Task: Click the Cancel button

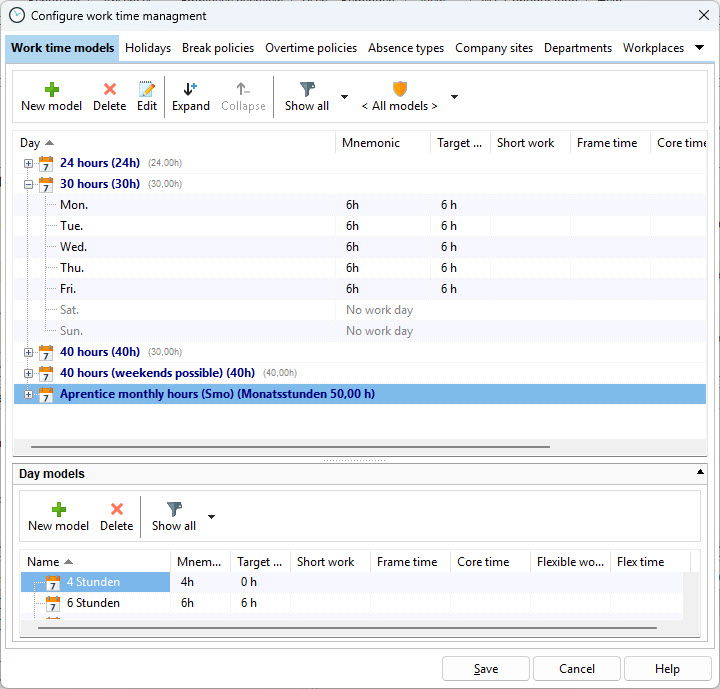Action: coord(577,669)
